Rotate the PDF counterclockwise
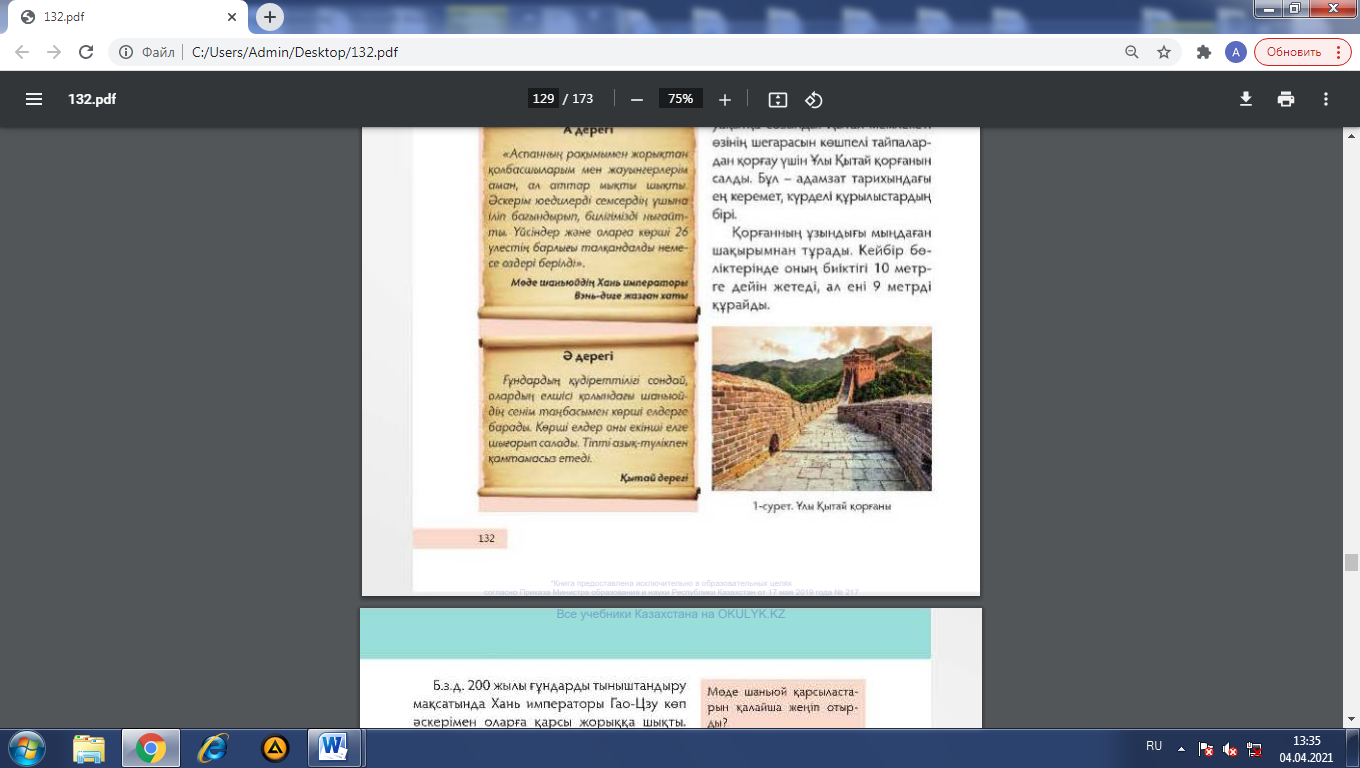 click(814, 99)
